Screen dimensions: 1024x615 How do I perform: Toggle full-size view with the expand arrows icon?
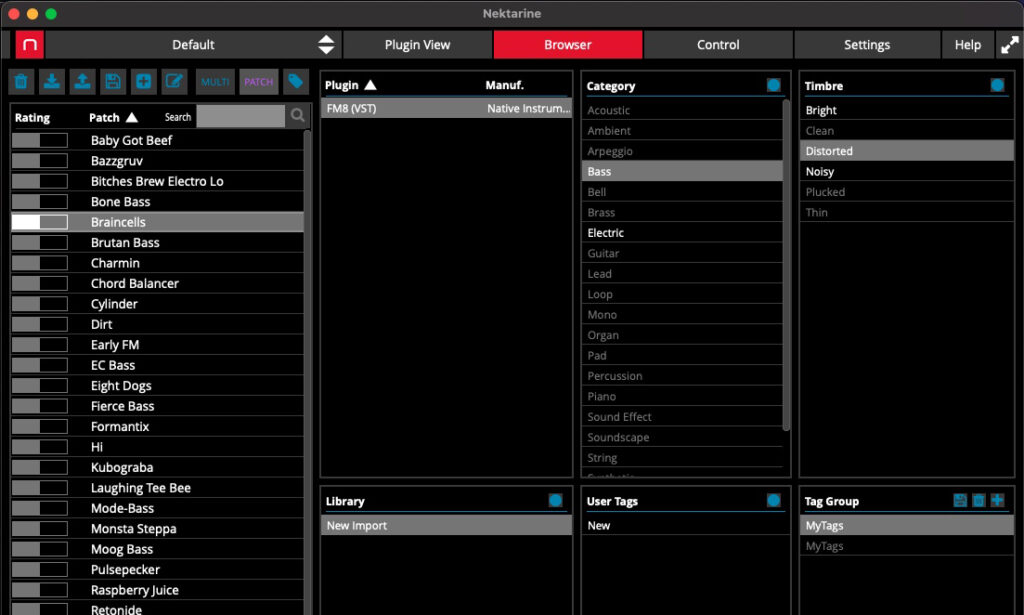[1010, 44]
